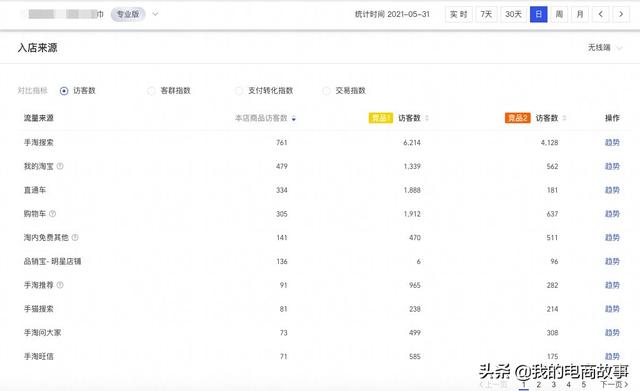
Task: Click the previous period arrow icon
Action: (600, 14)
